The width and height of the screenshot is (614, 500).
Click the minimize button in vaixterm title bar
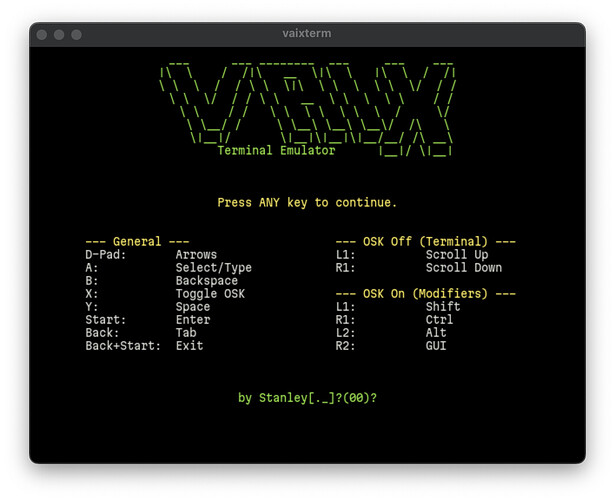[59, 35]
